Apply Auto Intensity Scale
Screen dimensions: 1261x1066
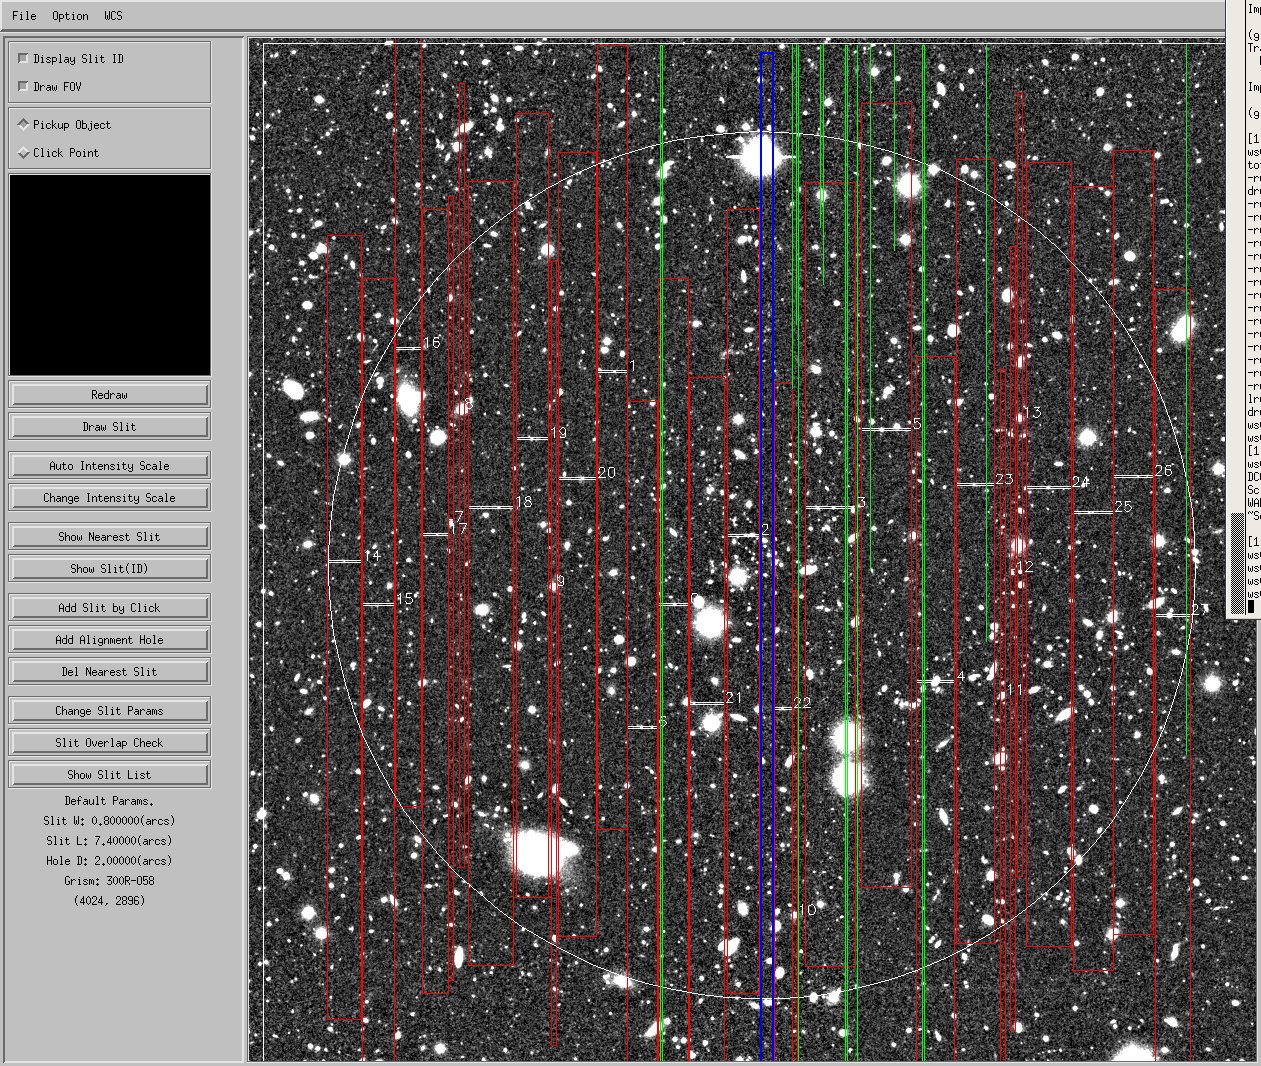tap(110, 466)
